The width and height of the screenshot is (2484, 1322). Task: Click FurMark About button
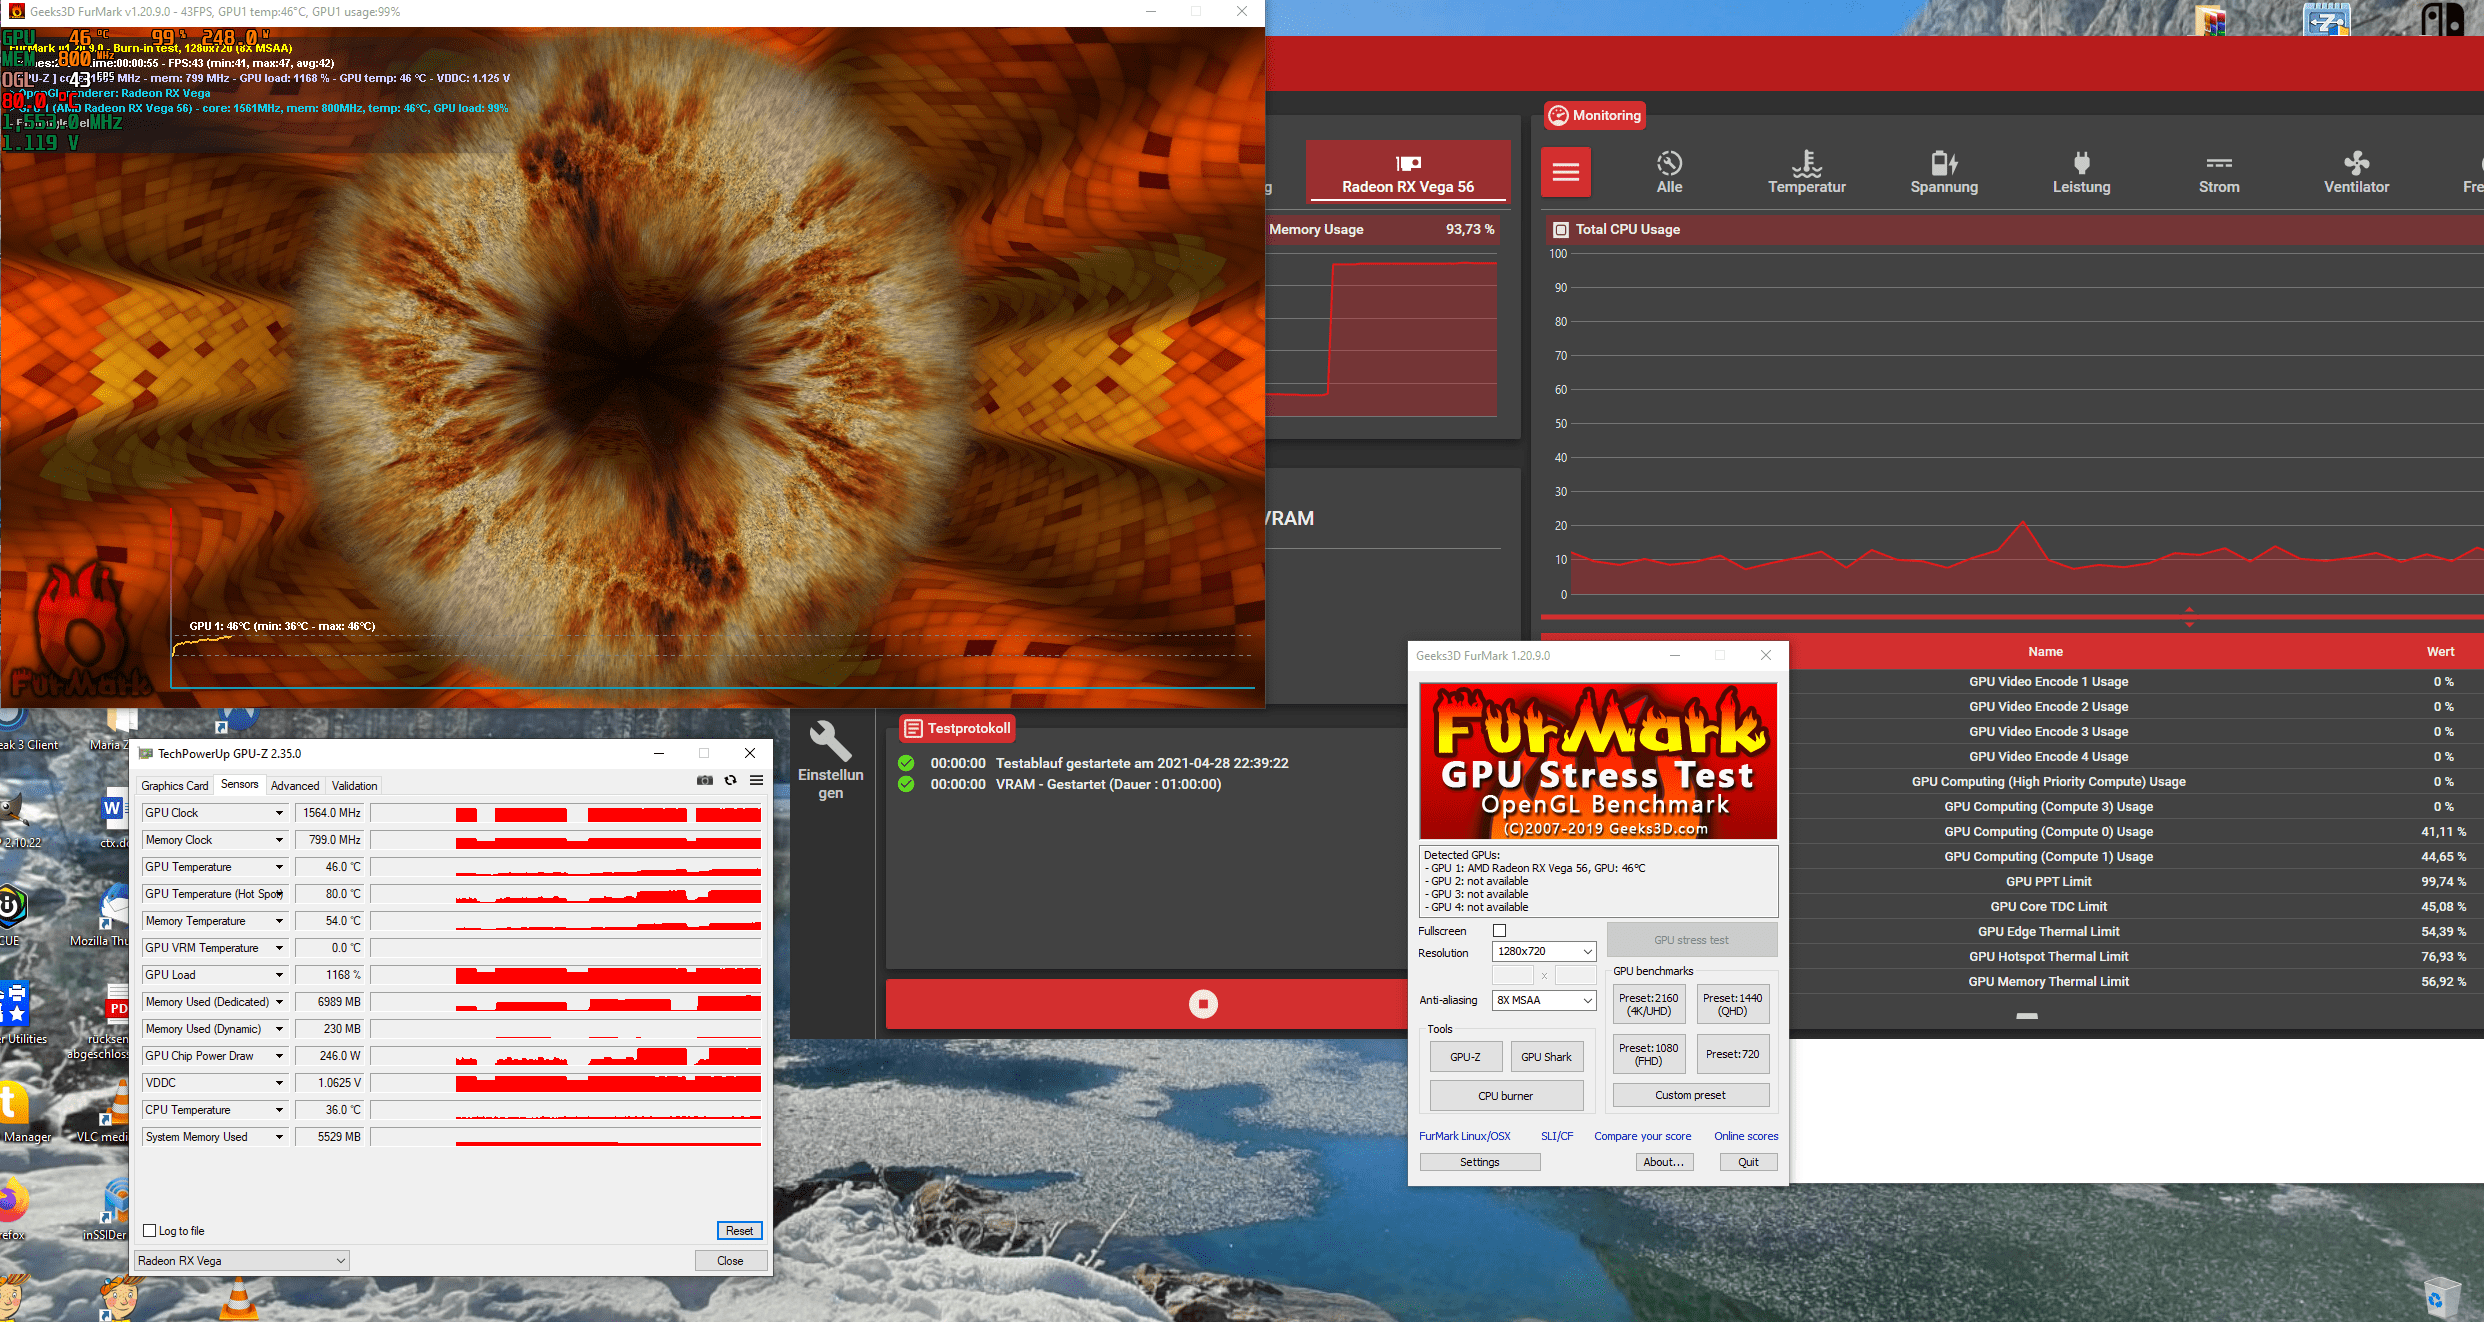coord(1665,1162)
